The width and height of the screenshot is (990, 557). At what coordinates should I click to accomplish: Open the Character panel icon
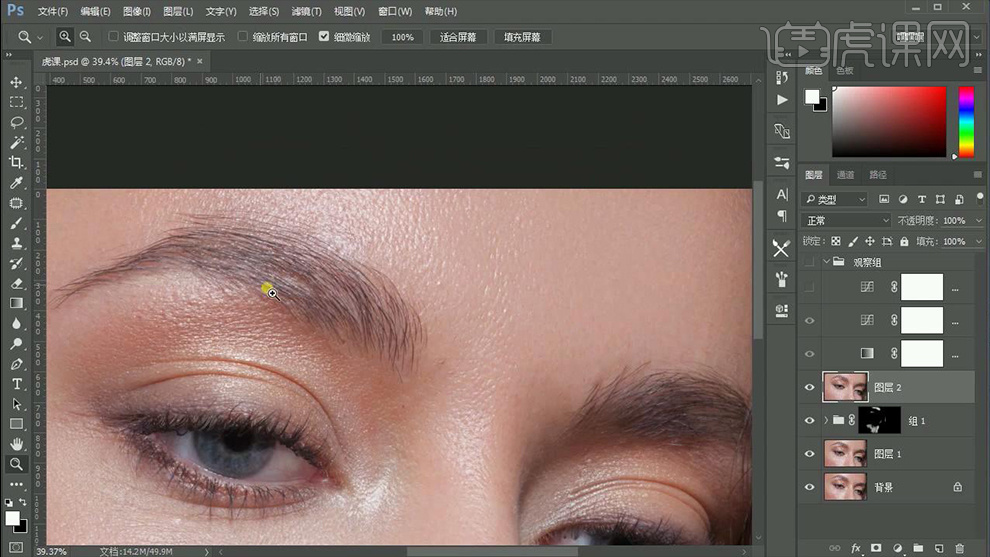point(782,195)
